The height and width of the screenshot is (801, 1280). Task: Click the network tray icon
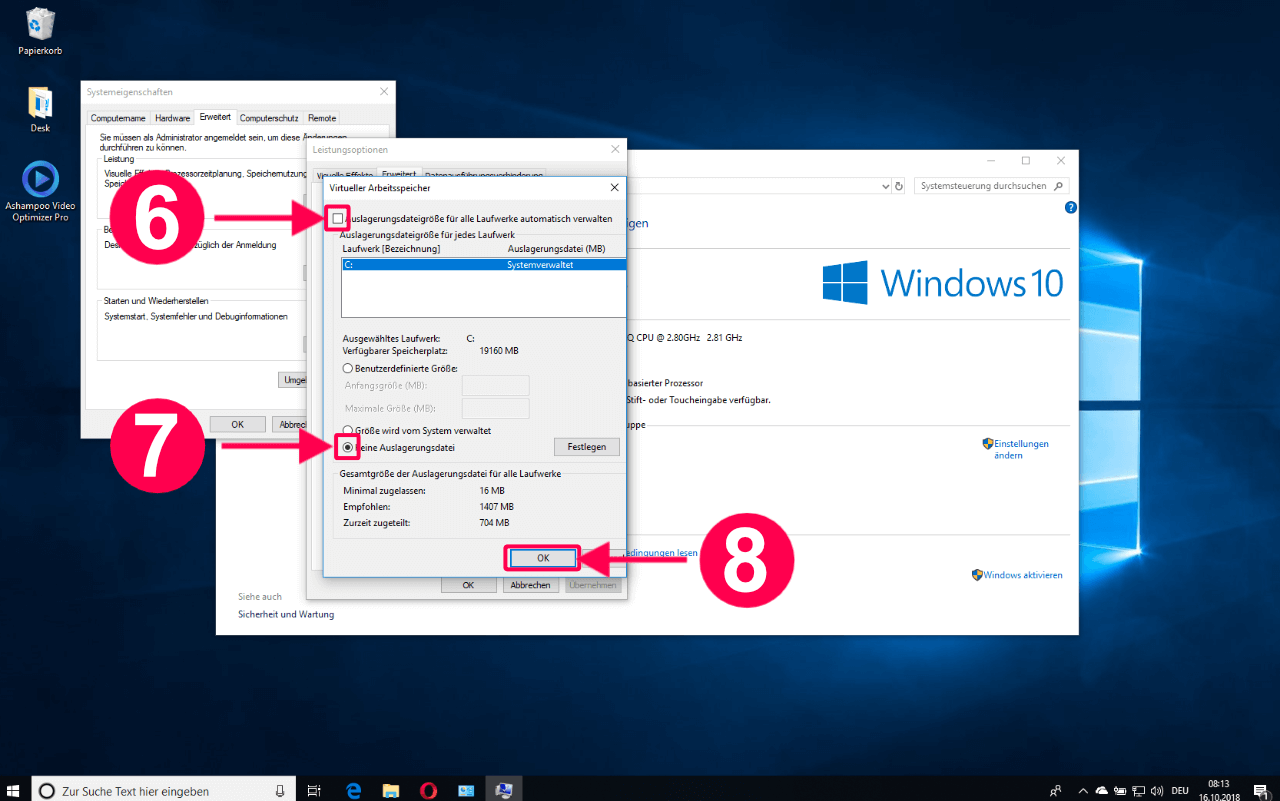coord(1139,790)
